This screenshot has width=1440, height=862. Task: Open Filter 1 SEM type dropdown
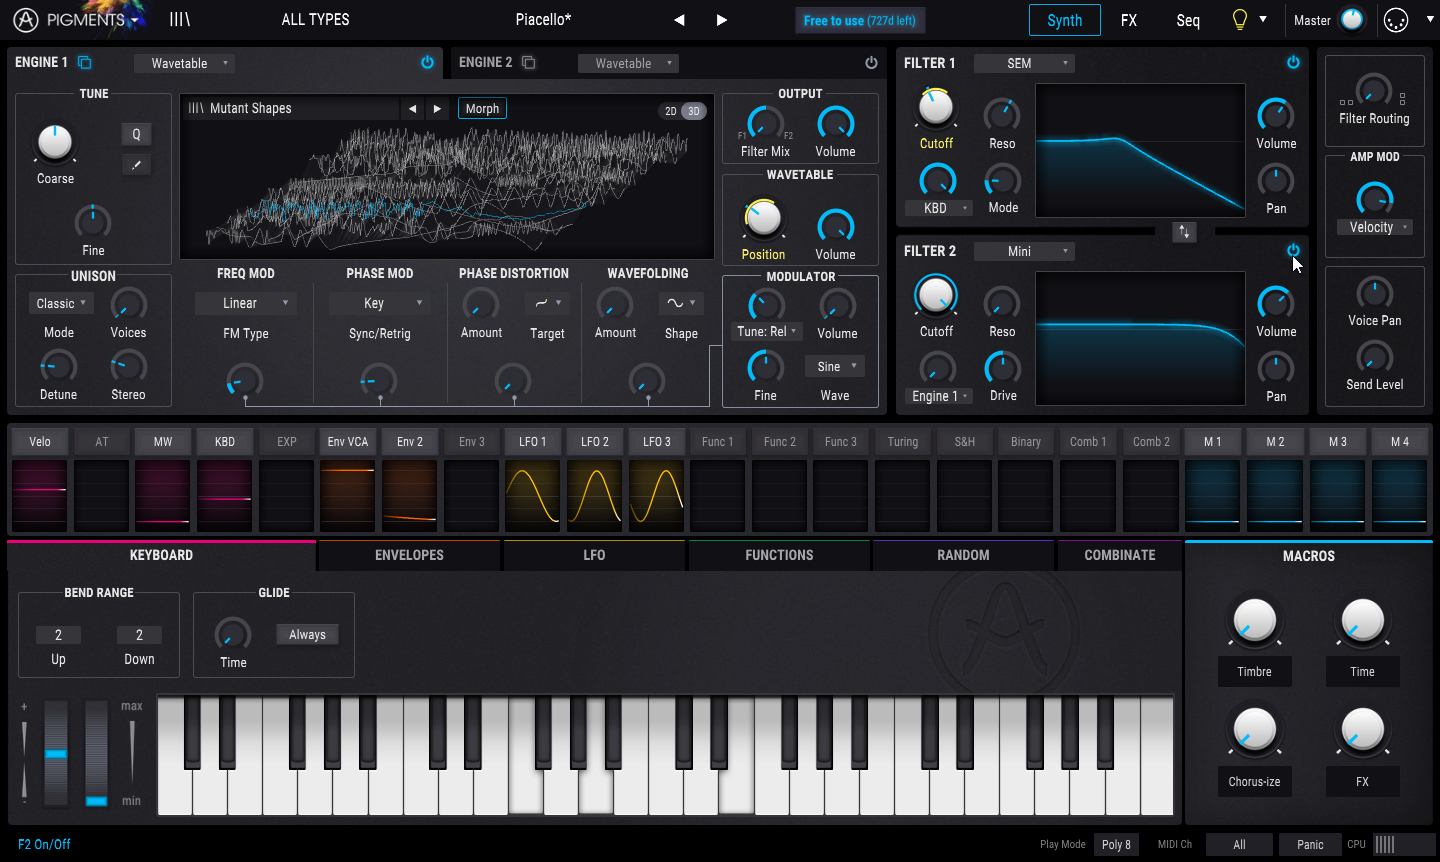pyautogui.click(x=1024, y=63)
